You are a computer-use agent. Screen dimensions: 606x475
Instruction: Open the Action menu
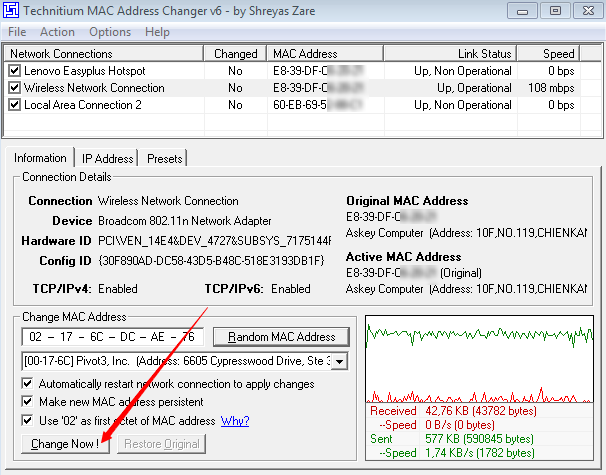(x=57, y=32)
